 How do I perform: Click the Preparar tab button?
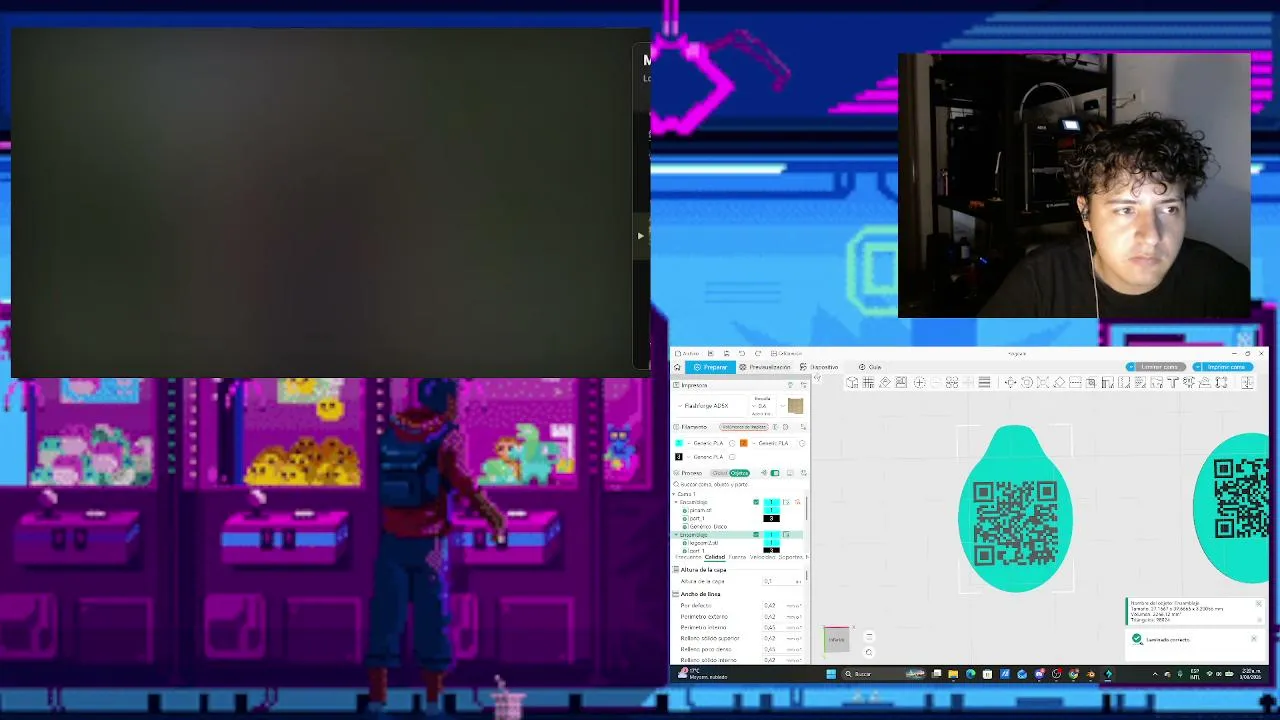(x=711, y=367)
